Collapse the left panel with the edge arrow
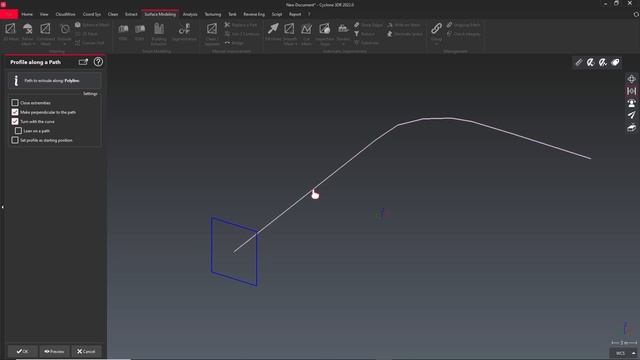Image resolution: width=640 pixels, height=360 pixels. coord(2,207)
